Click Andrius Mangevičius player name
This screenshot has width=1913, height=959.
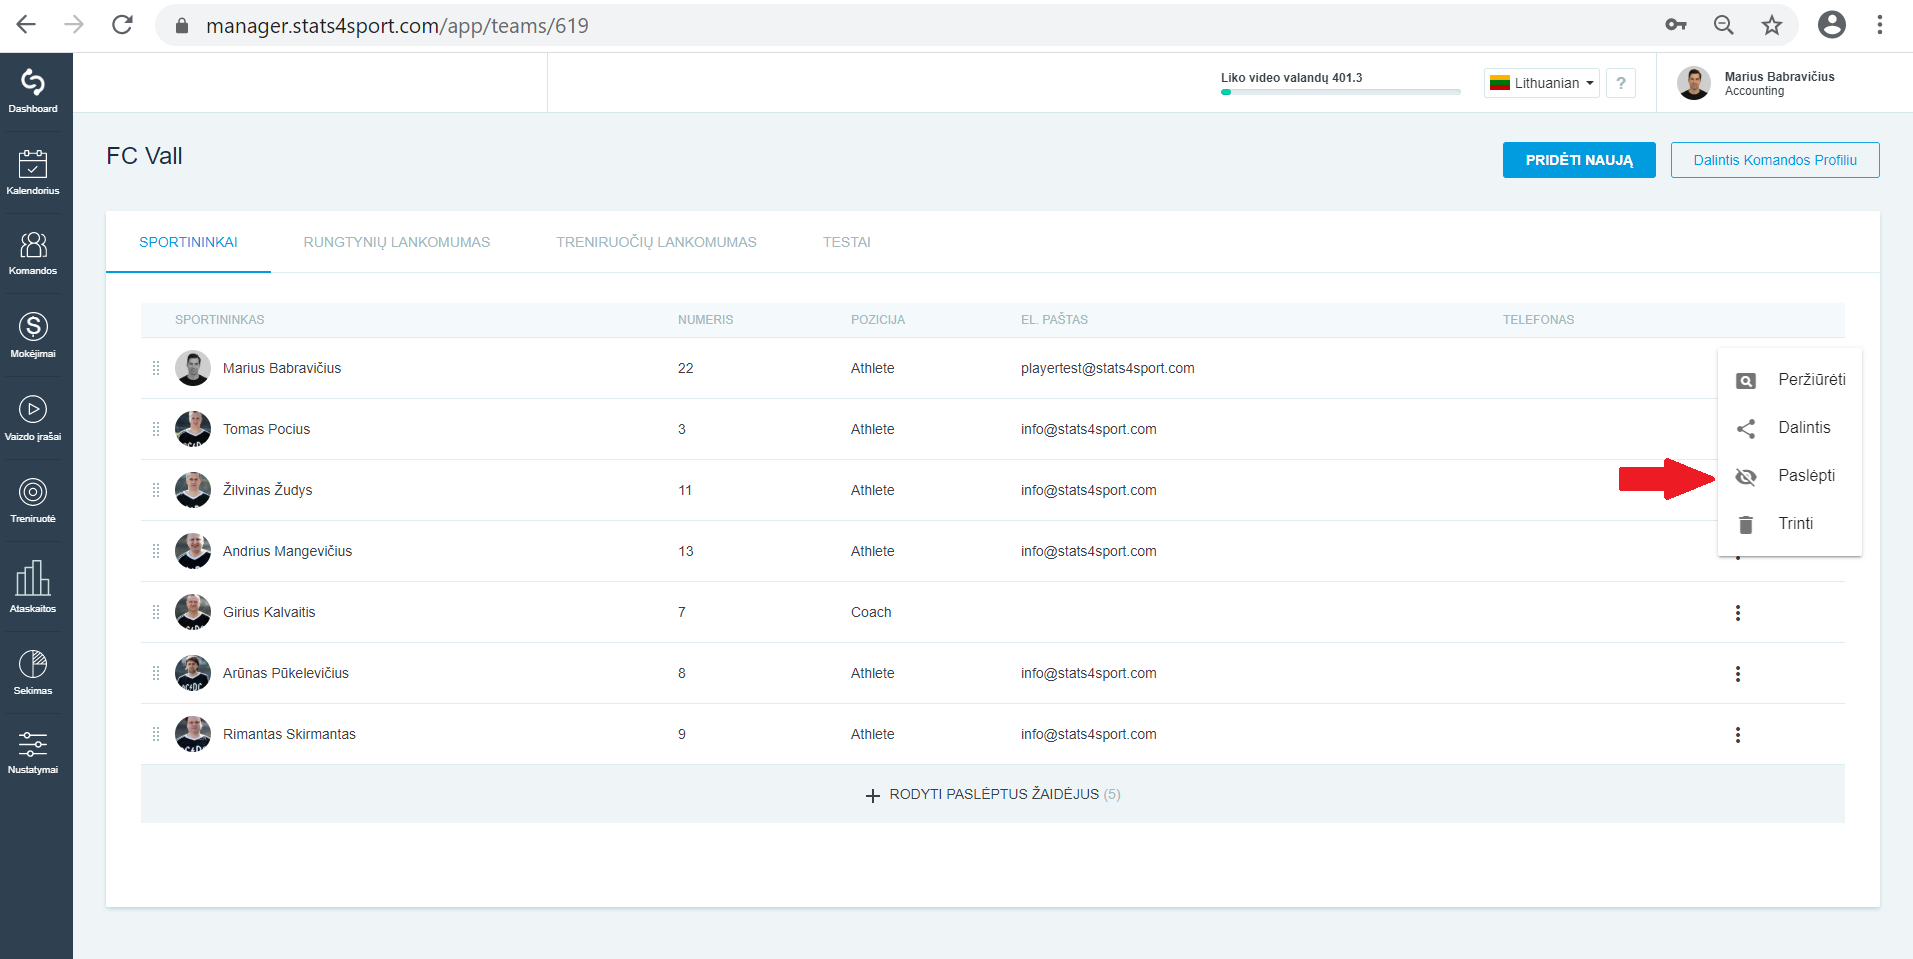pyautogui.click(x=287, y=551)
